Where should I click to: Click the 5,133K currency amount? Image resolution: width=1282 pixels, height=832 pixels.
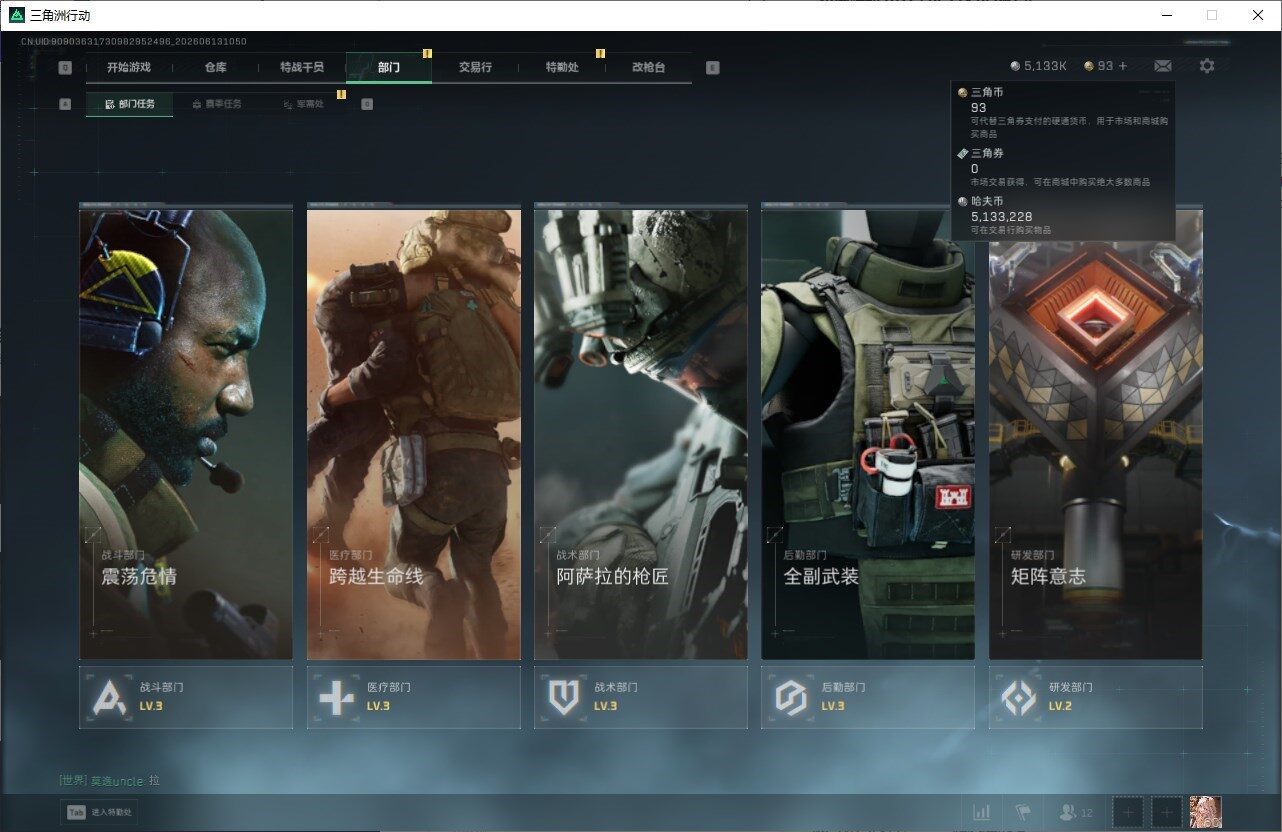click(x=1045, y=66)
